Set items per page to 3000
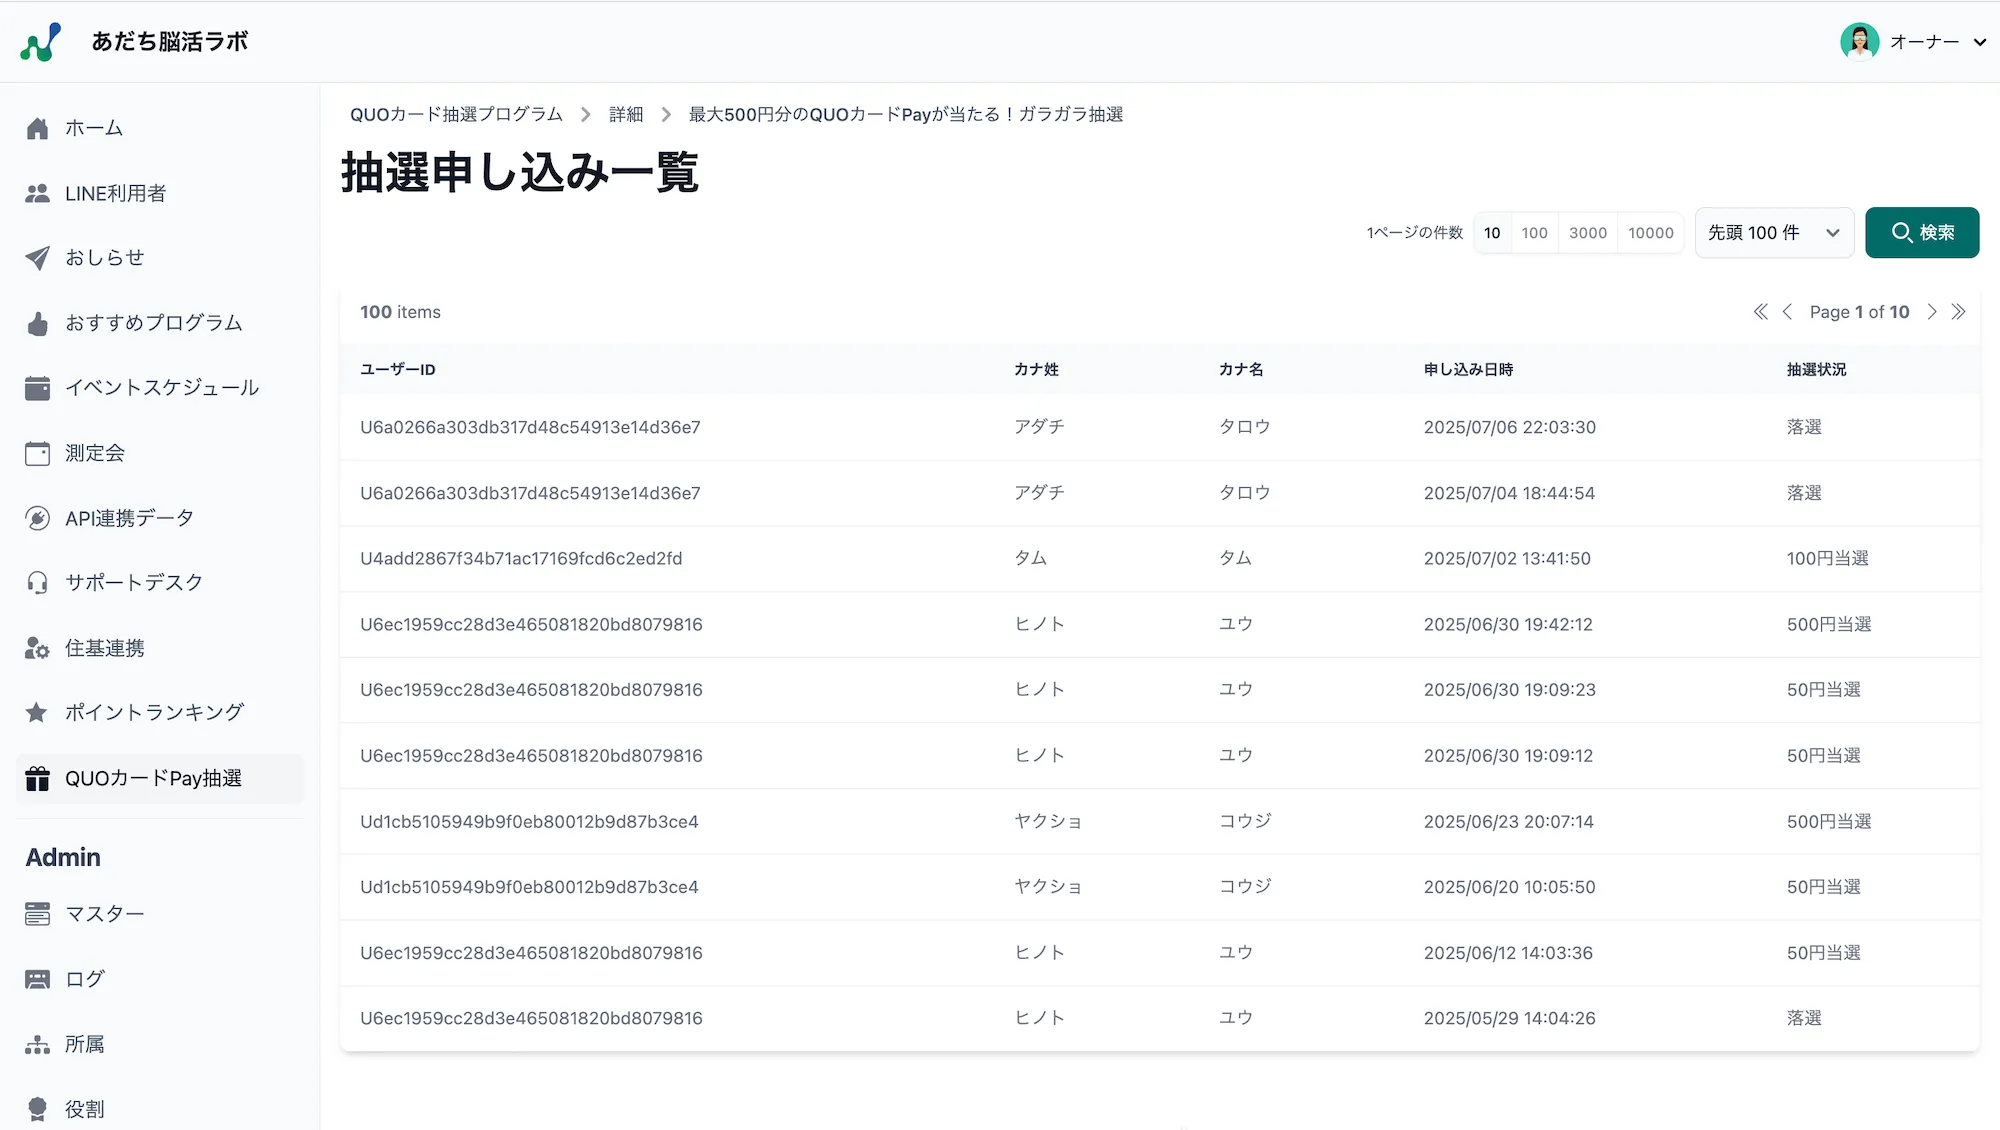This screenshot has width=2000, height=1130. (x=1587, y=233)
